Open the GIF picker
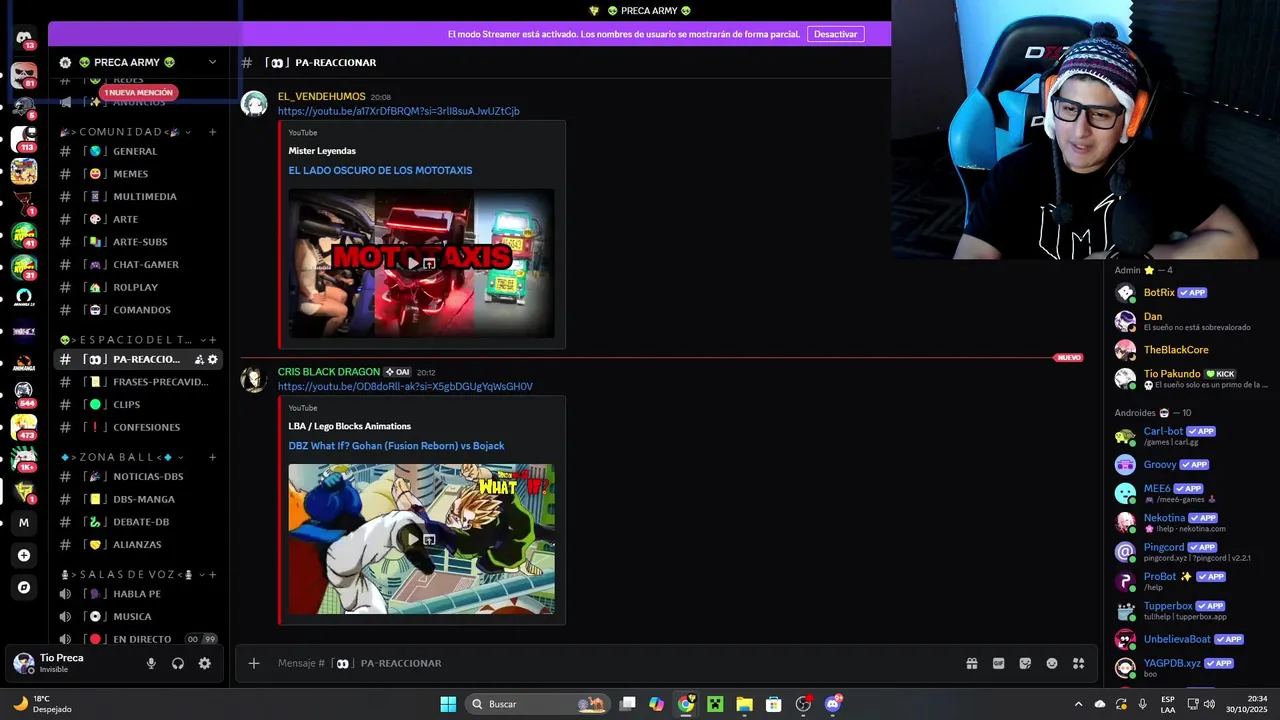 tap(998, 663)
